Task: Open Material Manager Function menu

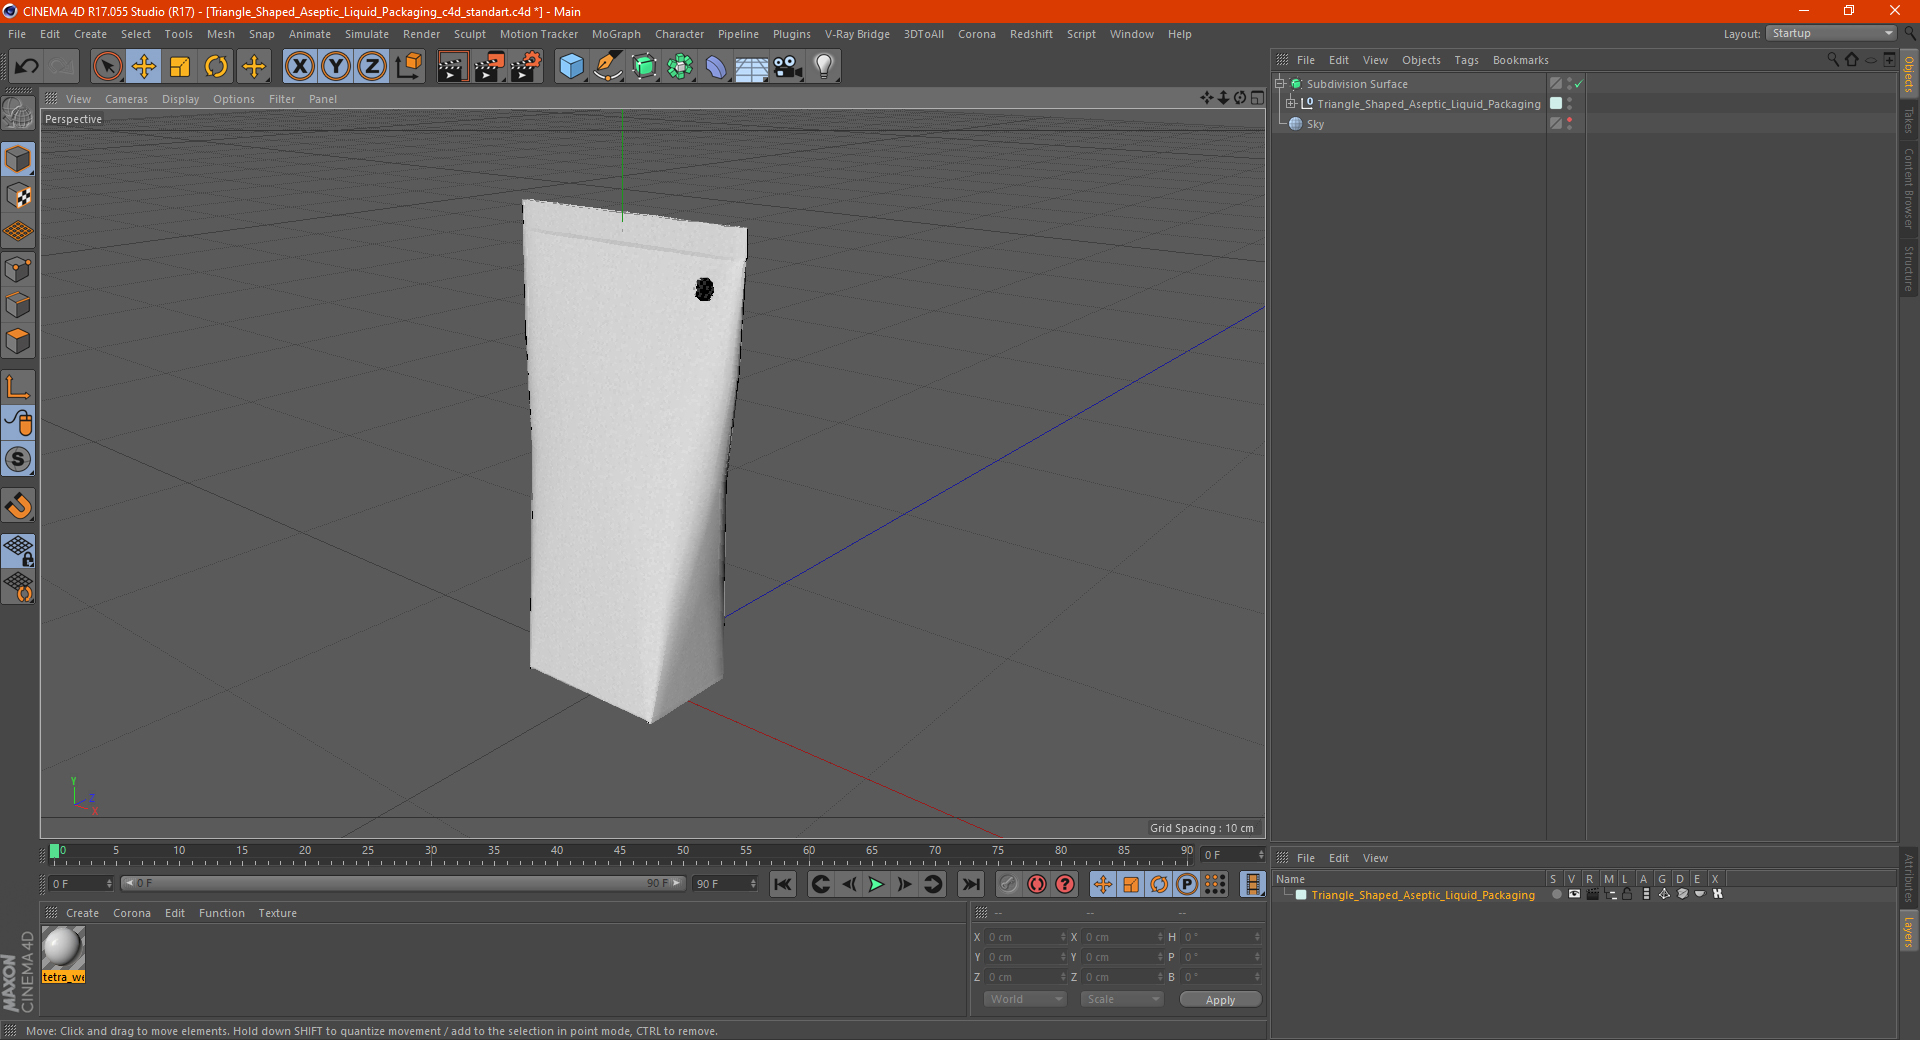Action: pos(221,913)
